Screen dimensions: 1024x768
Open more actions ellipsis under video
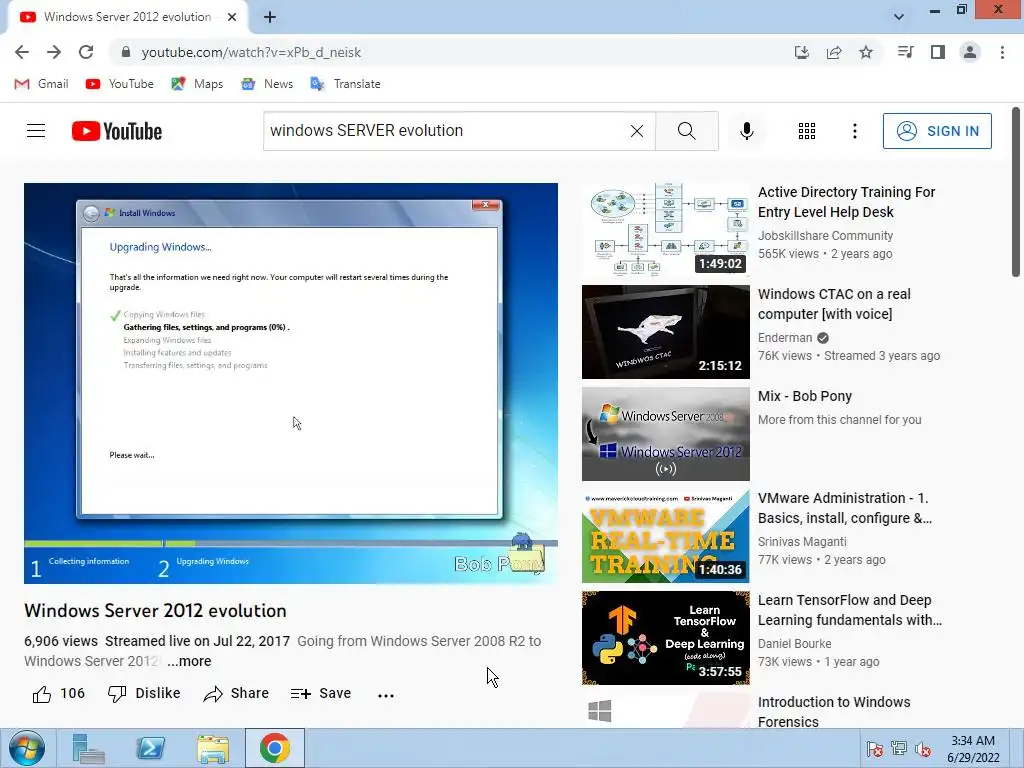[x=386, y=695]
